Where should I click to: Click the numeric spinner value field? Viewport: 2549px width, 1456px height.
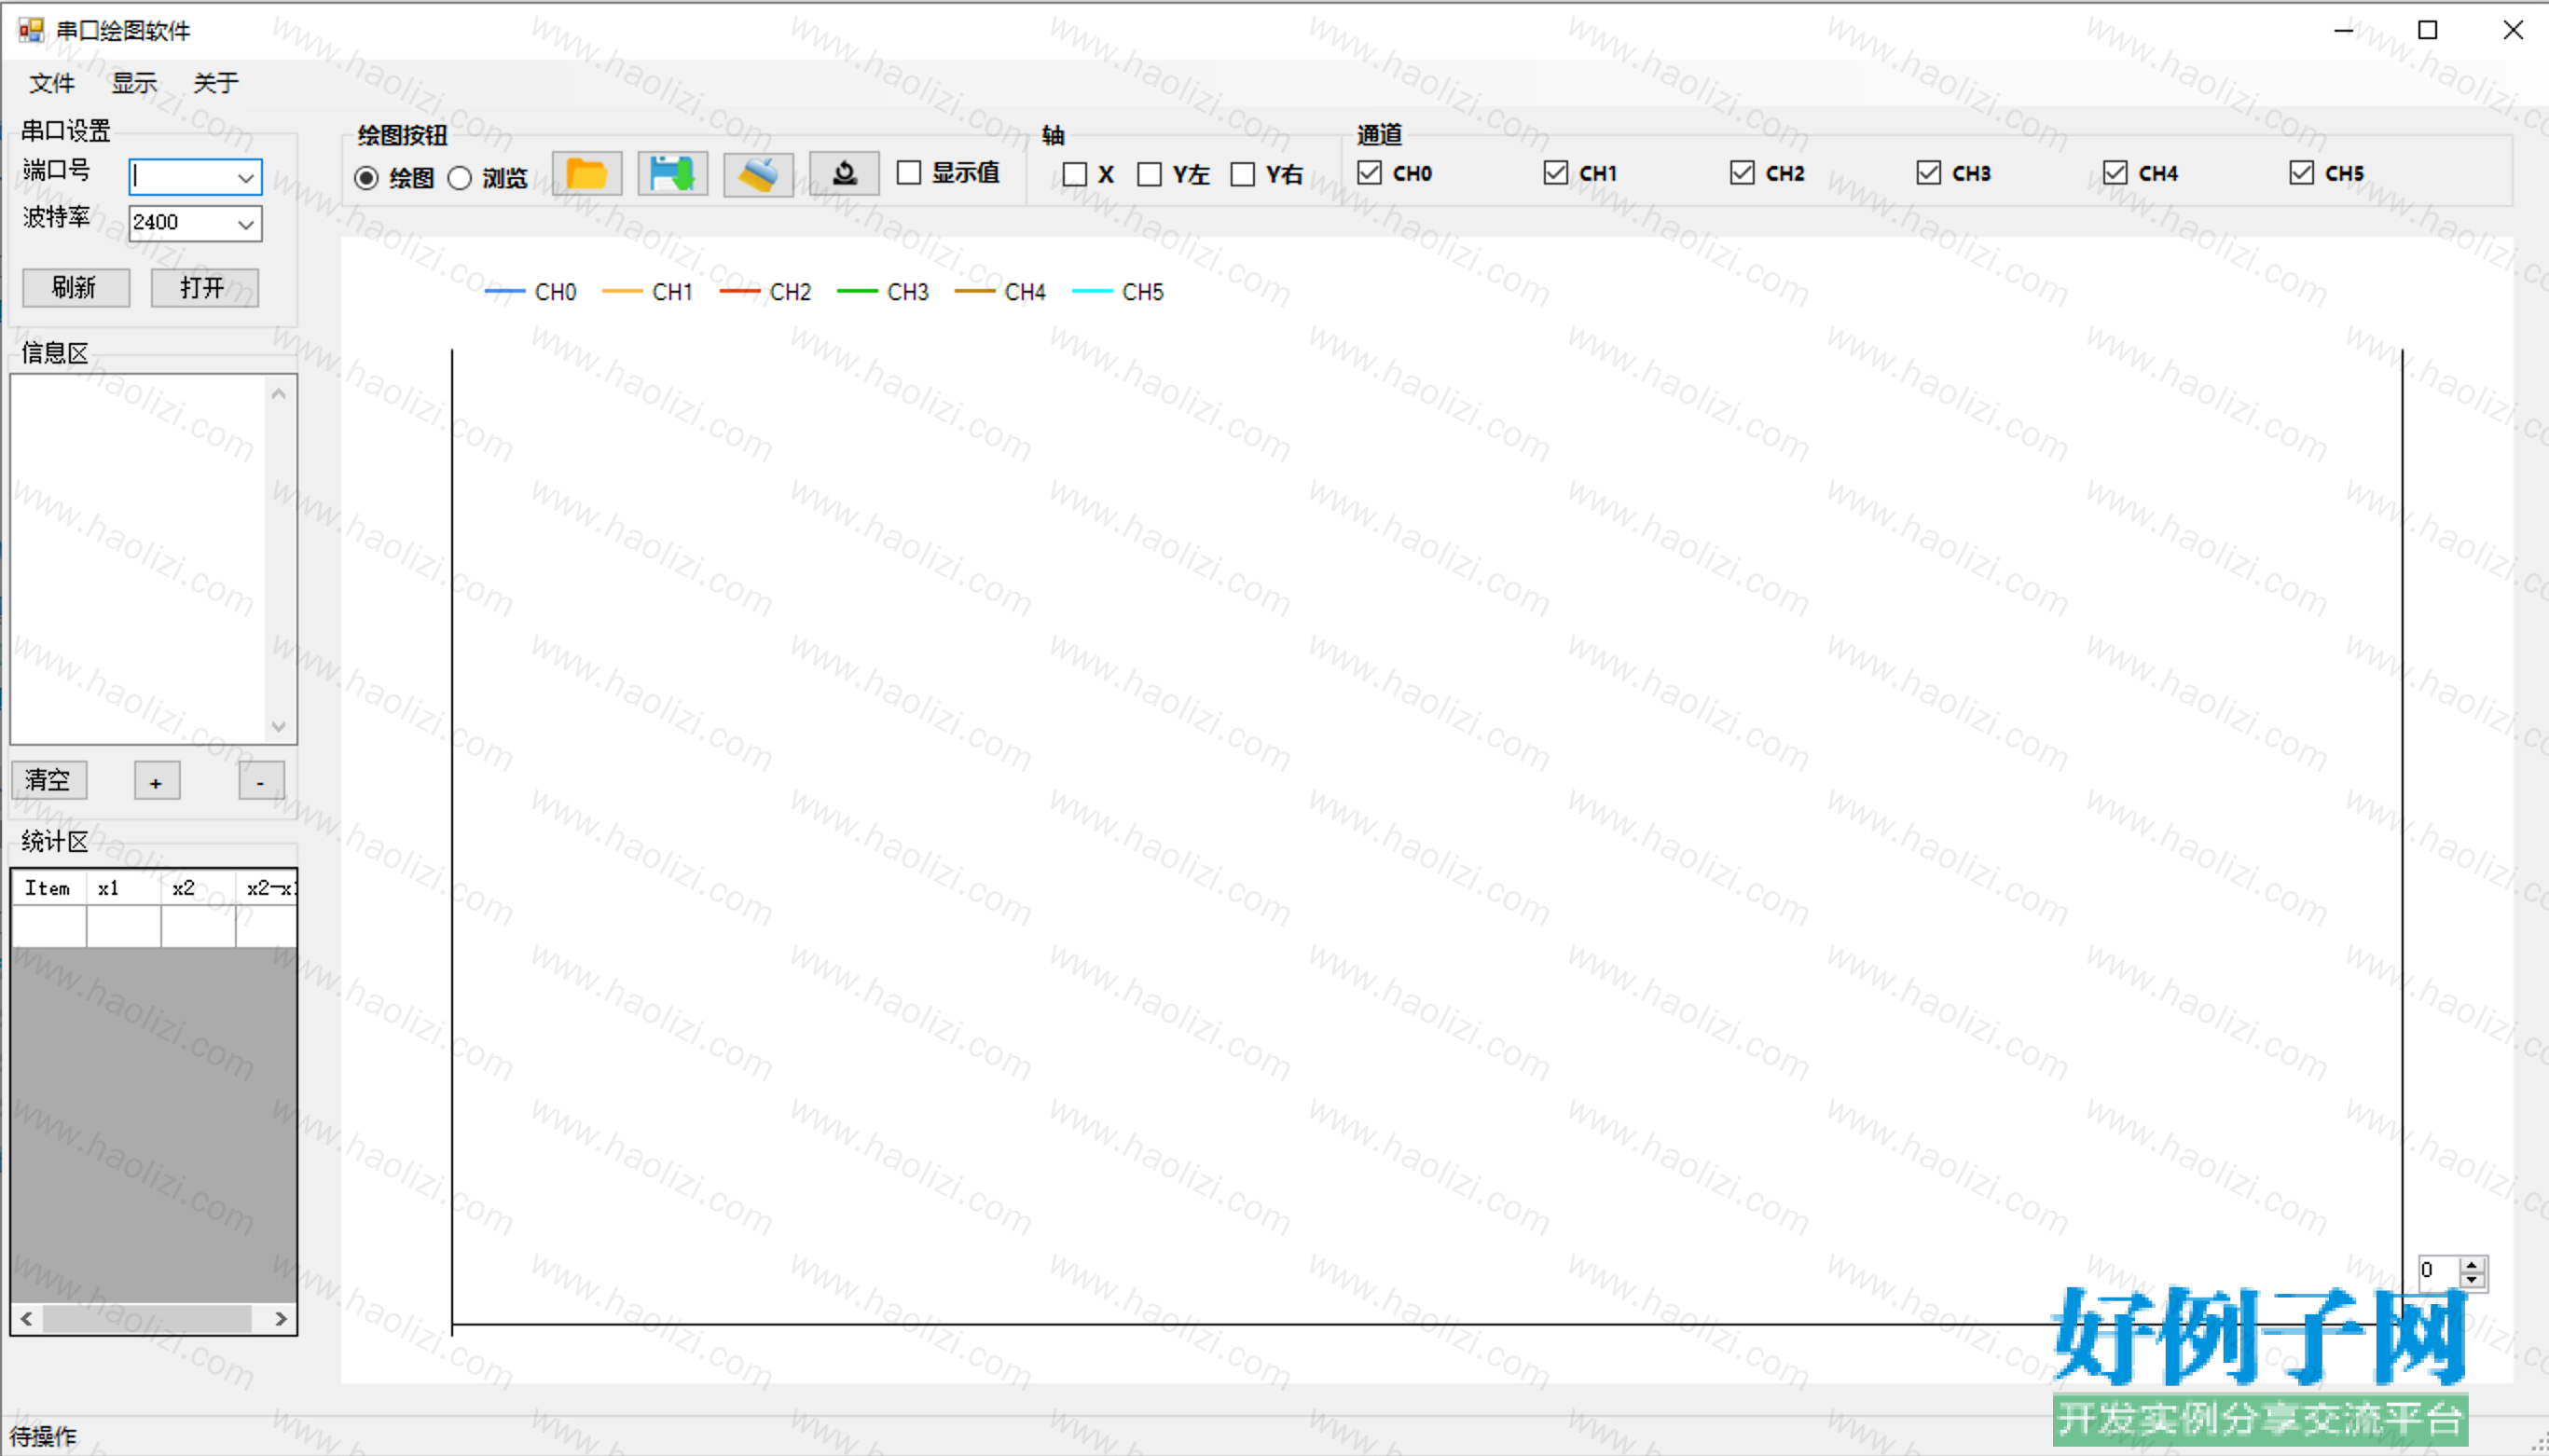2439,1271
